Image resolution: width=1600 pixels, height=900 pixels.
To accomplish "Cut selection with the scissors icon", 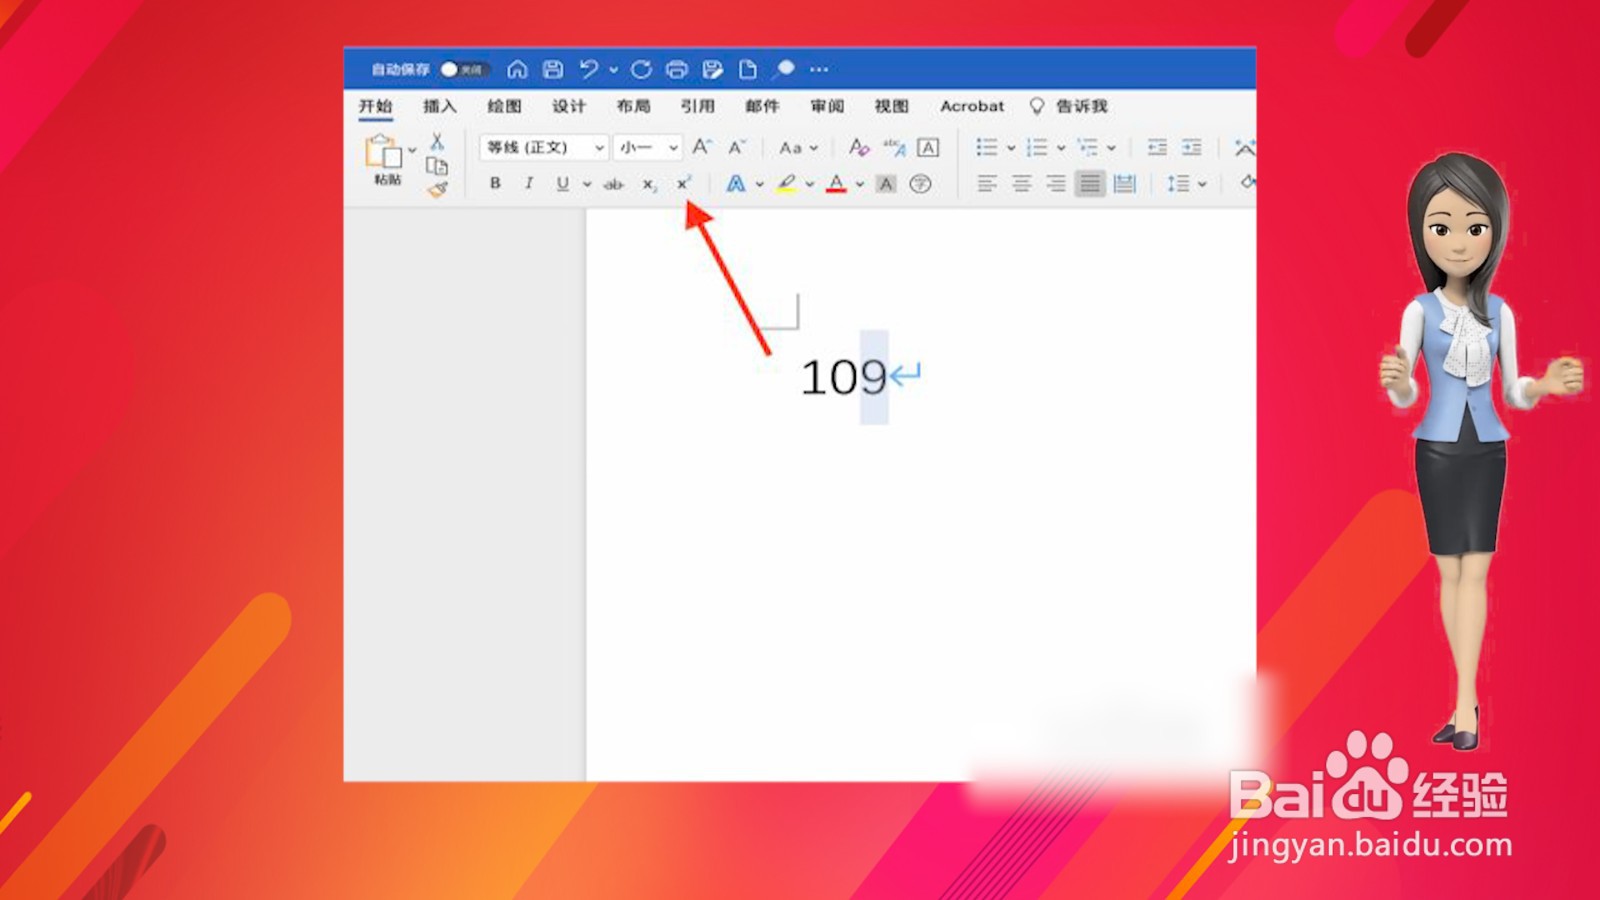I will (437, 141).
